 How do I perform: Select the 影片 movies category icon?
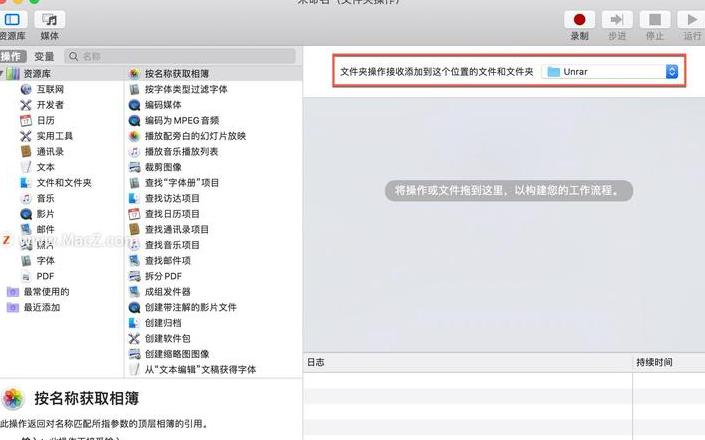pyautogui.click(x=26, y=214)
